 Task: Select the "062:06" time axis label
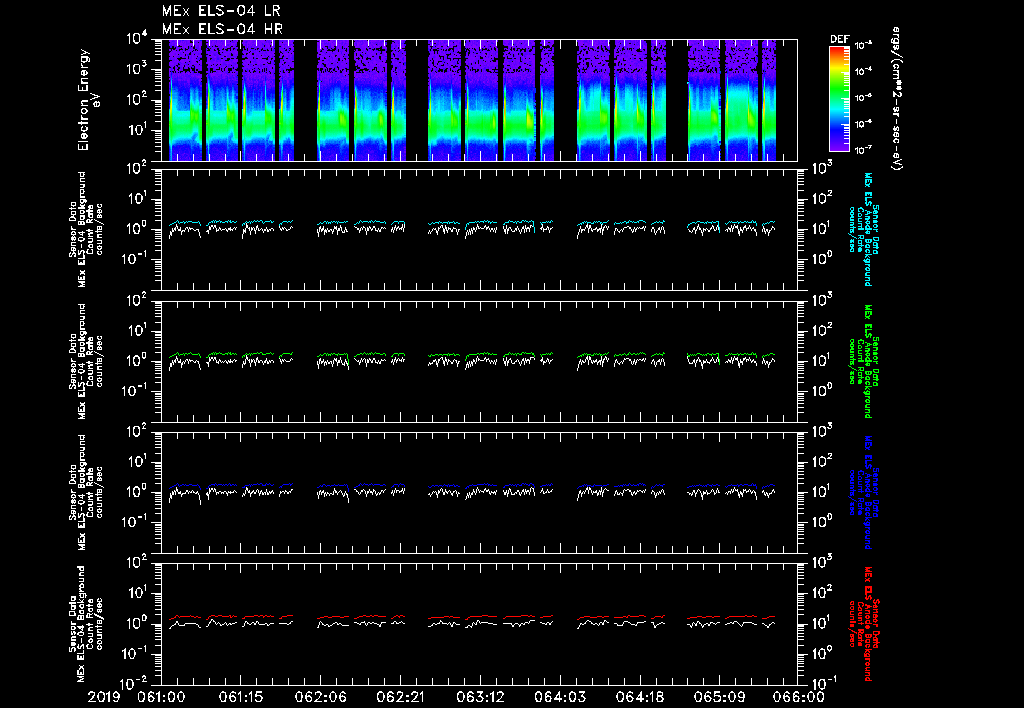[321, 698]
